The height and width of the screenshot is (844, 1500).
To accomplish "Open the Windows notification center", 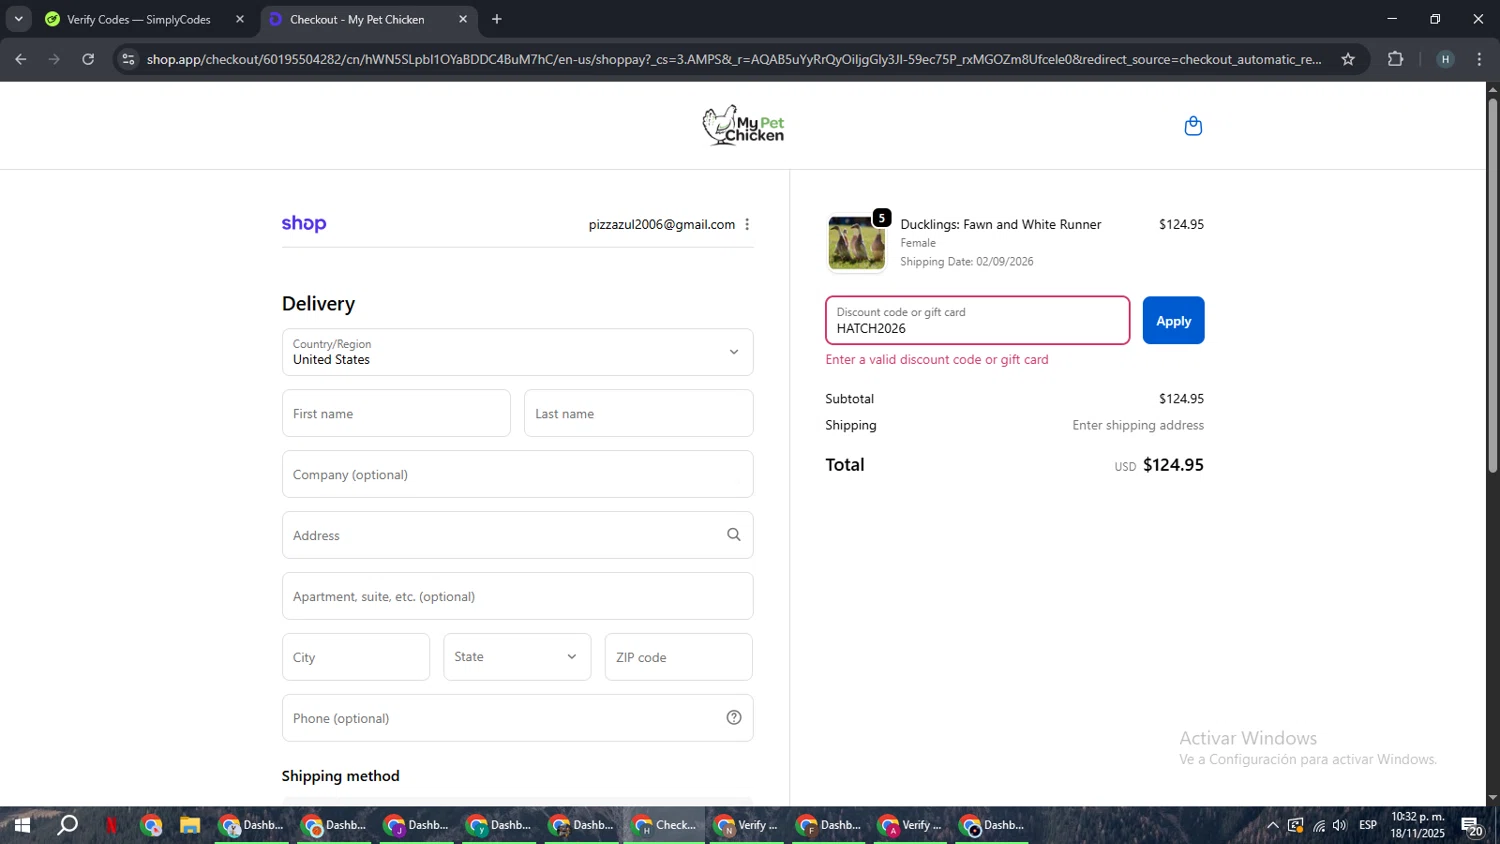I will (x=1472, y=826).
